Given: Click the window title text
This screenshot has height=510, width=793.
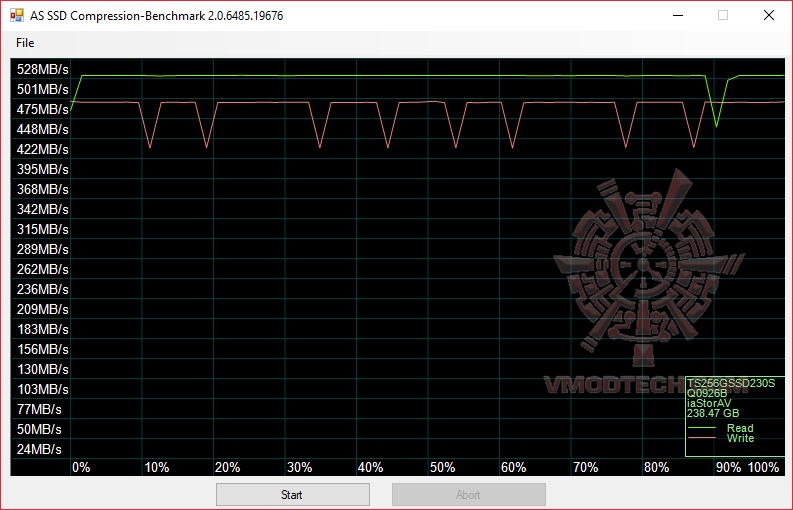Looking at the screenshot, I should [156, 16].
